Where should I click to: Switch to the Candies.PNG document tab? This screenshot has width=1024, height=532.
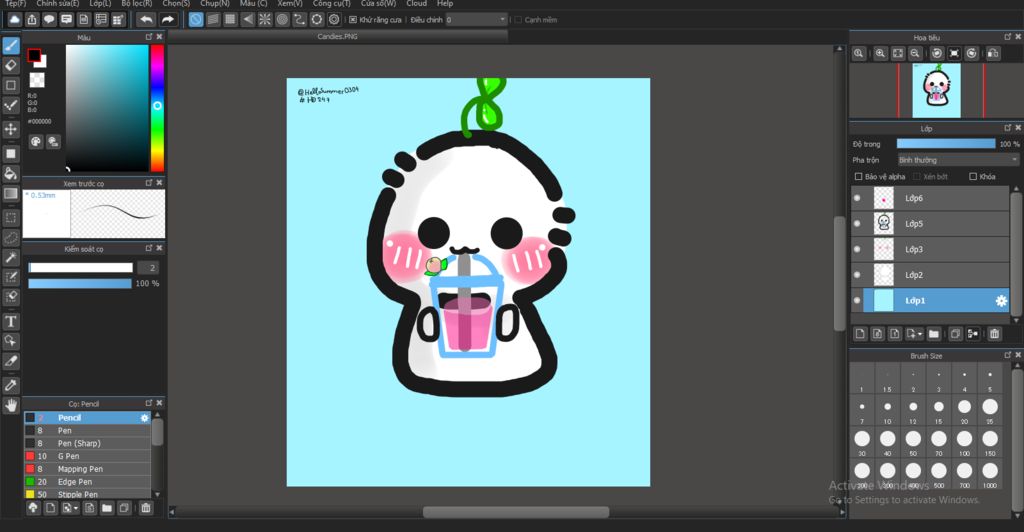click(338, 37)
